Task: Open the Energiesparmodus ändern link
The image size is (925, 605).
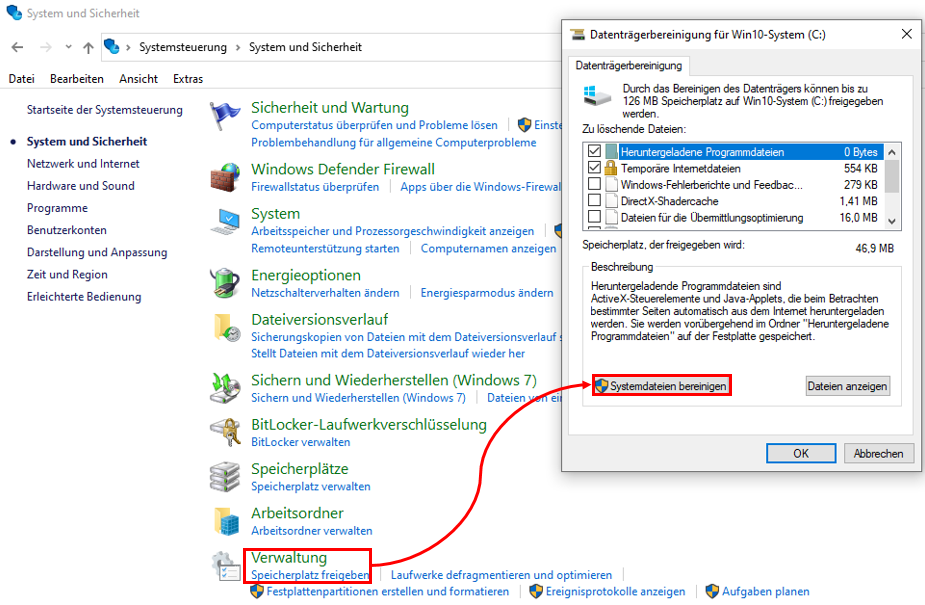Action: click(487, 293)
